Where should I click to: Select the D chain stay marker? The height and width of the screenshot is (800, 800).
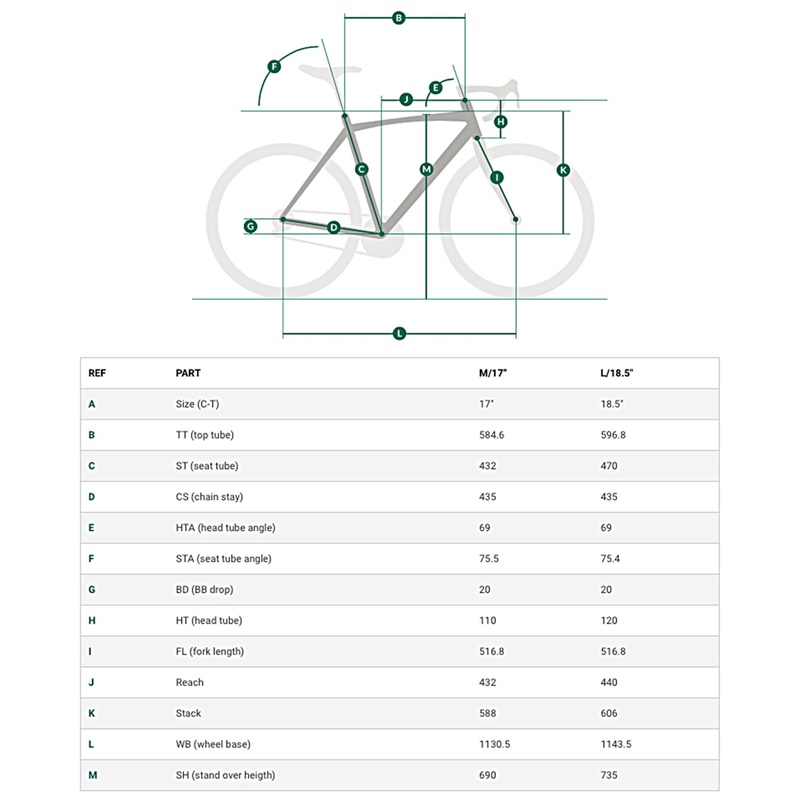click(x=334, y=227)
